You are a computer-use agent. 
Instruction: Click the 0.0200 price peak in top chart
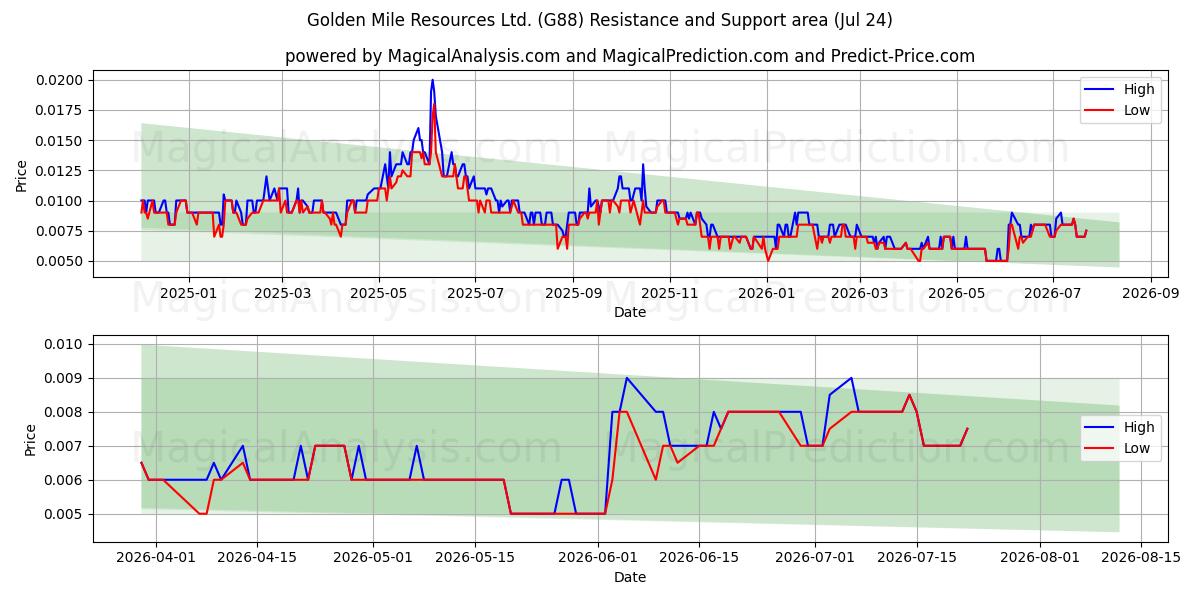pos(432,80)
